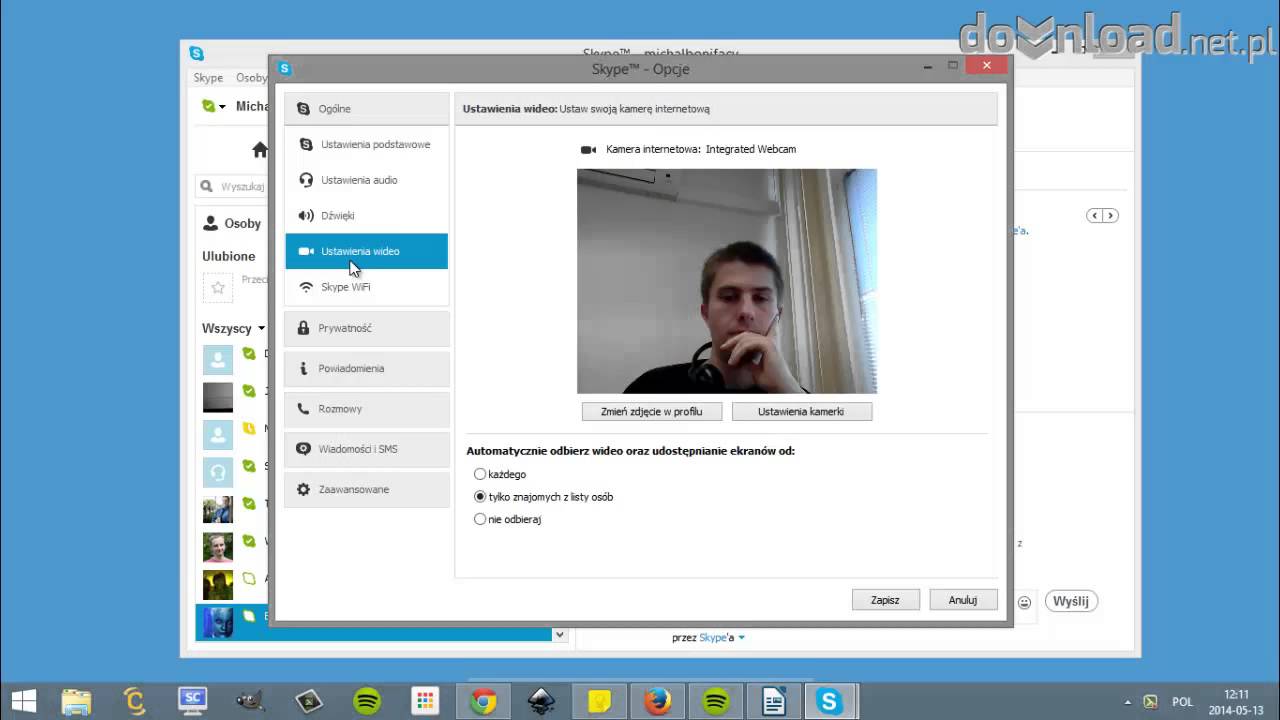1280x720 pixels.
Task: Open the Skype WiFi item
Action: (x=366, y=287)
